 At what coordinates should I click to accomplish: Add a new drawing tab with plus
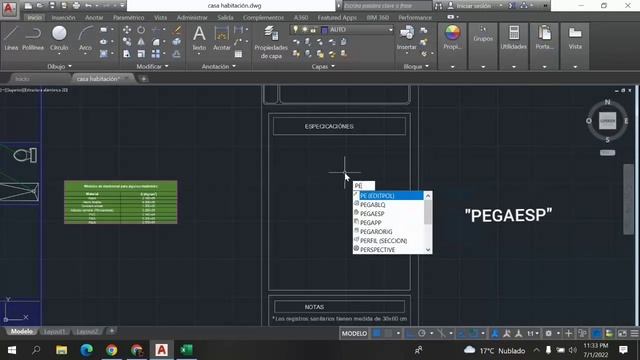click(143, 78)
